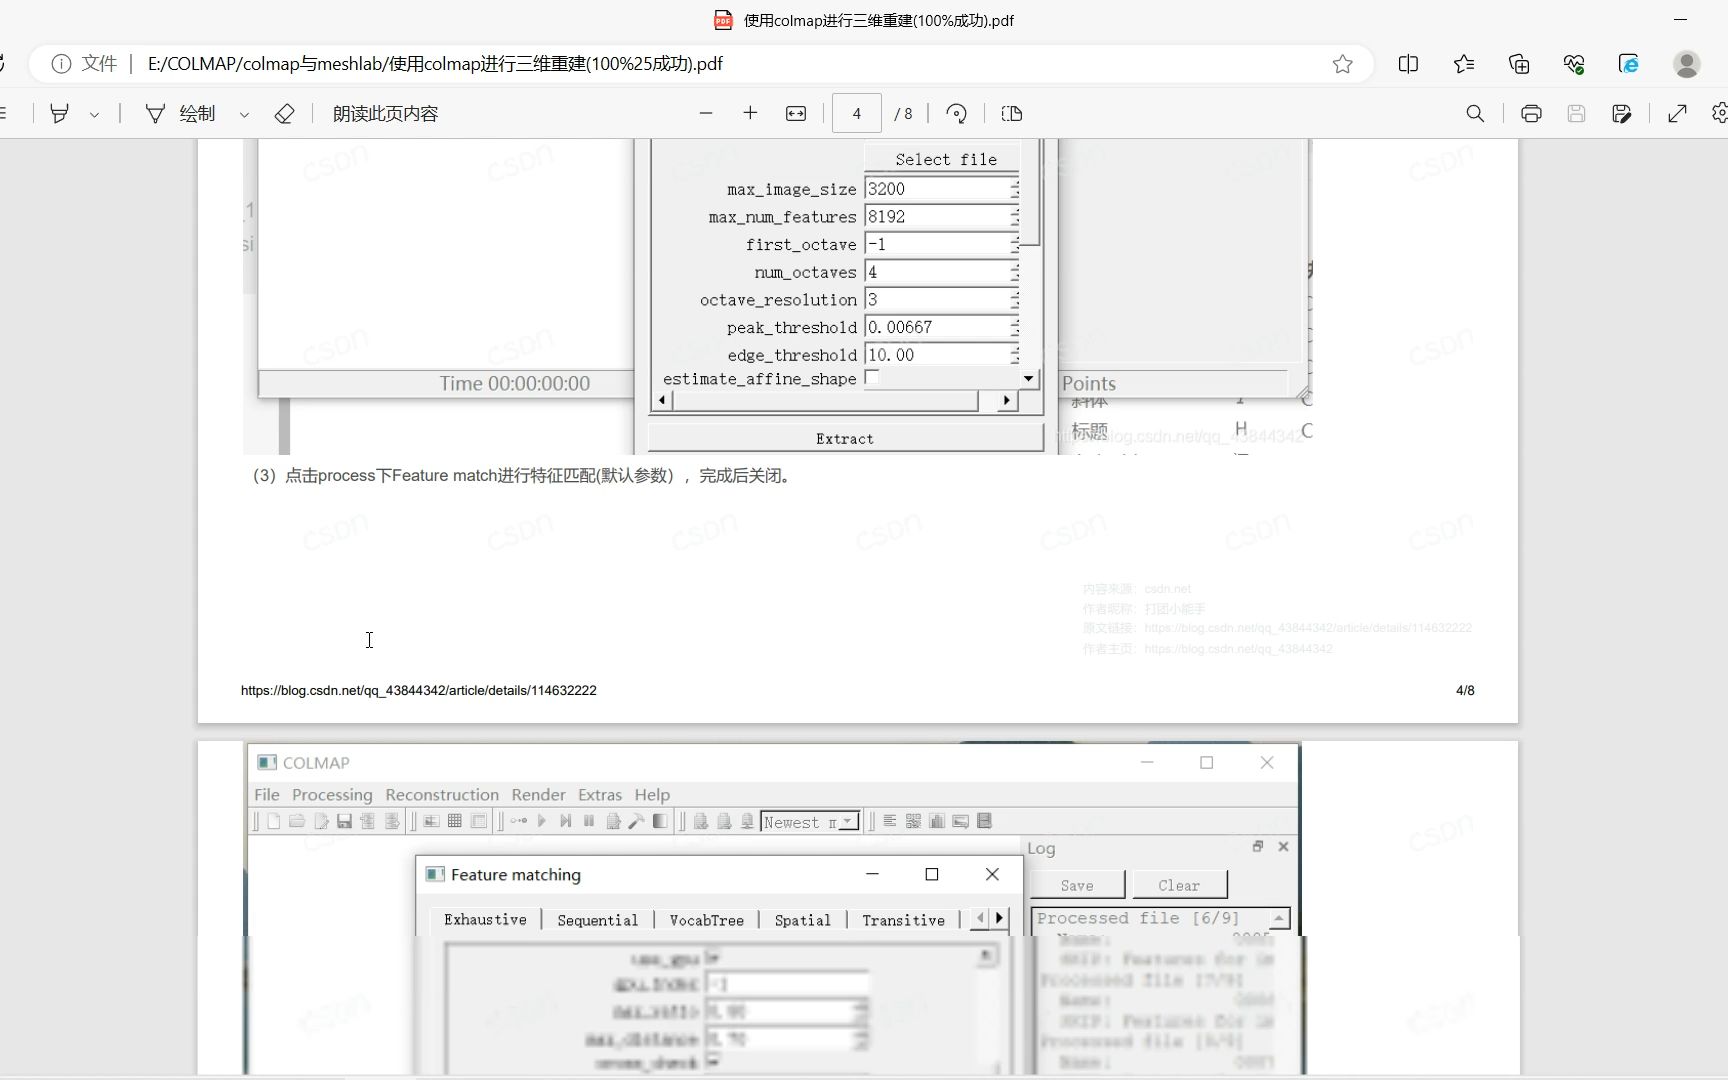1728x1080 pixels.
Task: Click the highlight pen icon in PDF toolbar
Action: coord(59,114)
